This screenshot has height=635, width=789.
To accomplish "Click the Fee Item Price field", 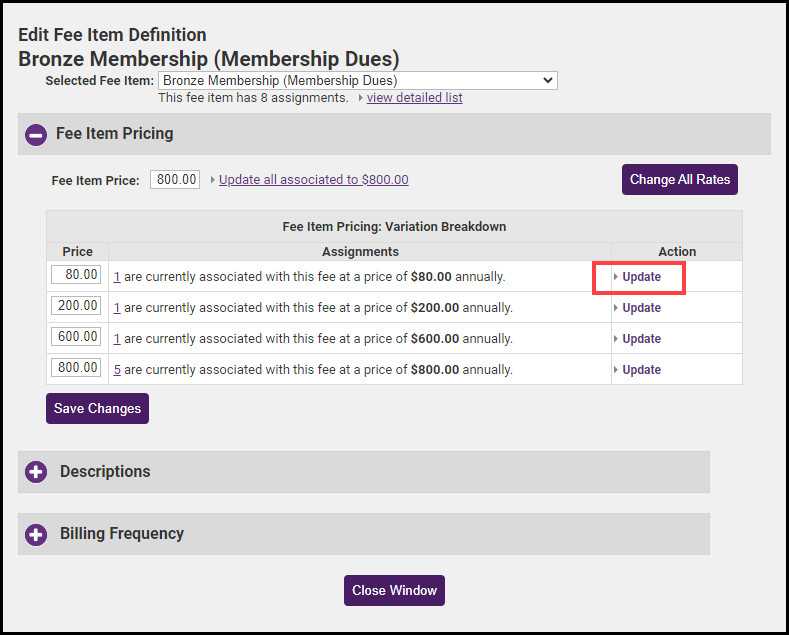I will click(x=175, y=180).
